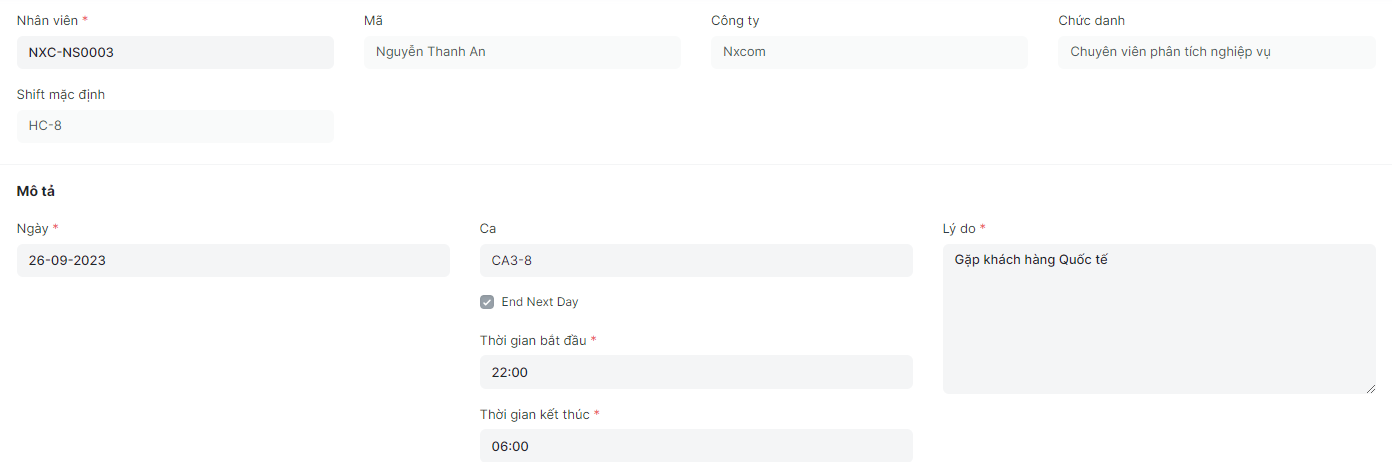The image size is (1392, 462).
Task: Click the End Next Day label text
Action: [x=540, y=302]
